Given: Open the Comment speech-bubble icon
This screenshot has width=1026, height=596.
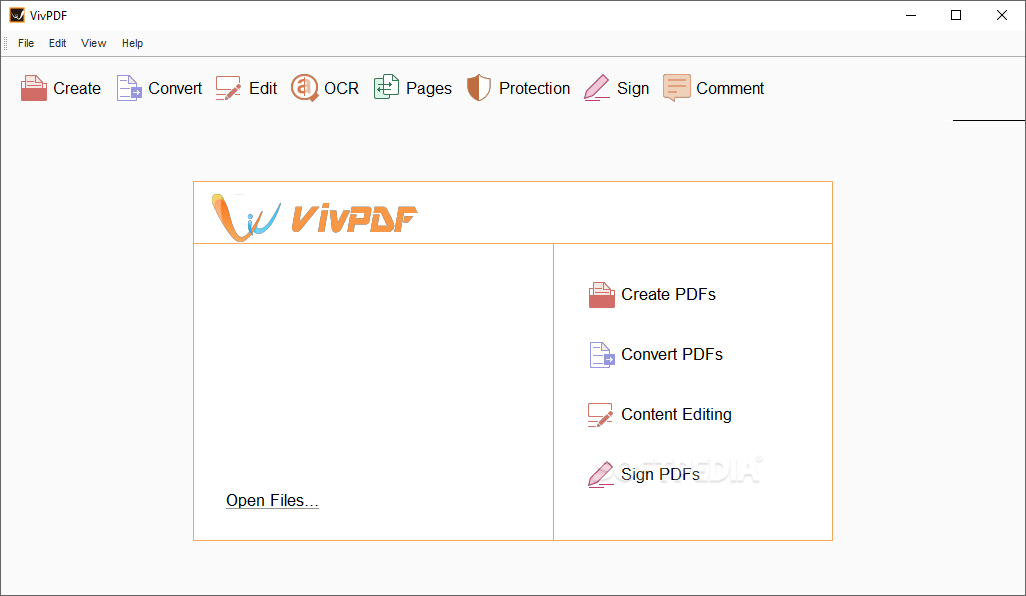Looking at the screenshot, I should coord(677,88).
